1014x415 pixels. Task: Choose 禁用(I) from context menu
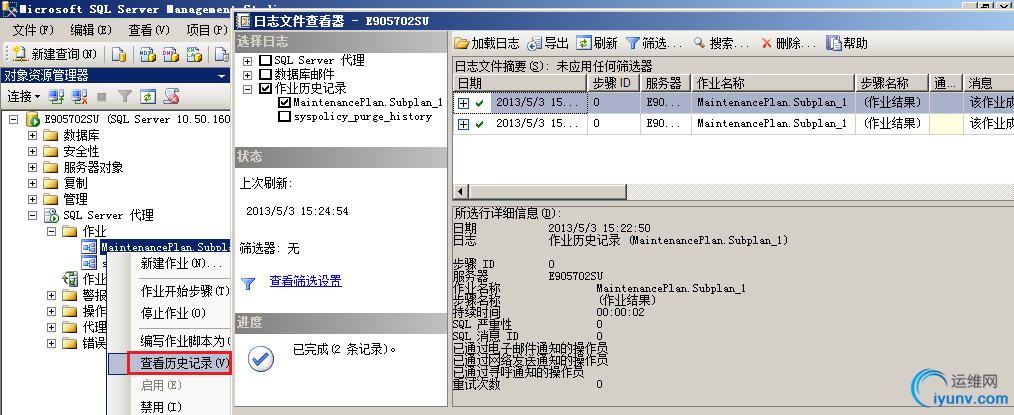[x=161, y=407]
